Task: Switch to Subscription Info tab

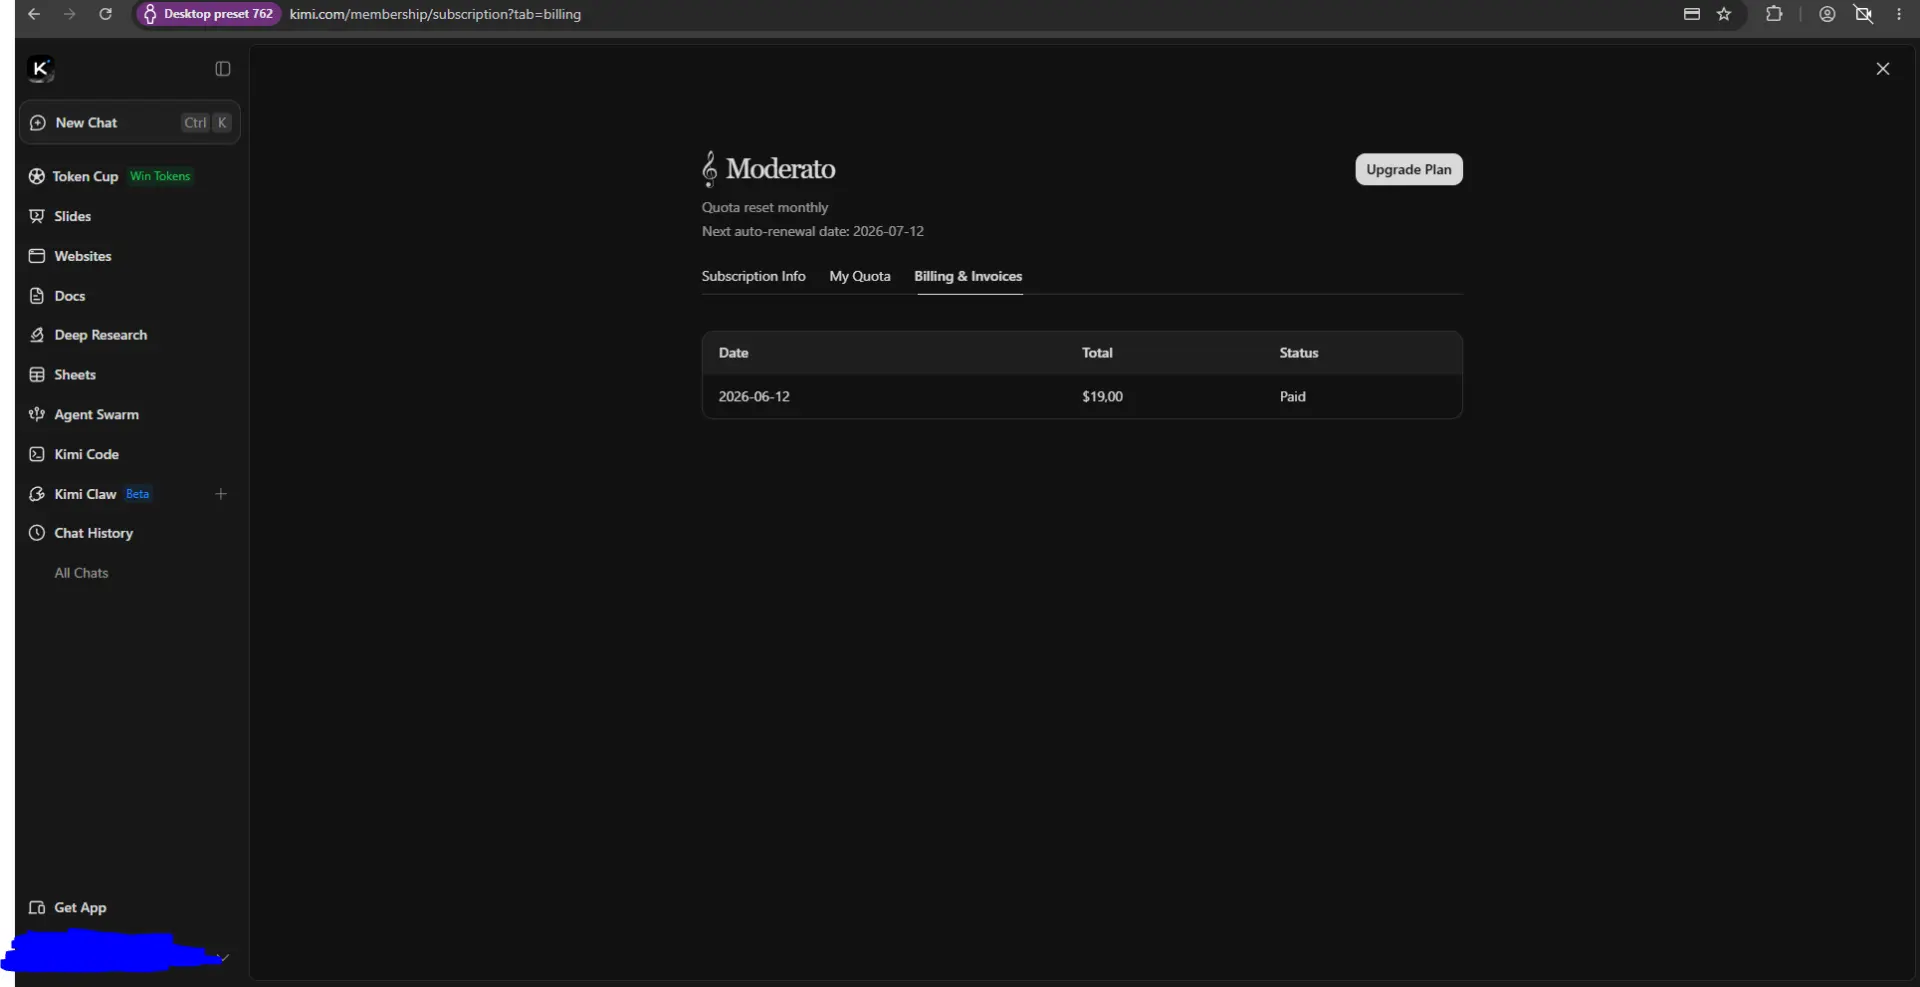Action: coord(753,276)
